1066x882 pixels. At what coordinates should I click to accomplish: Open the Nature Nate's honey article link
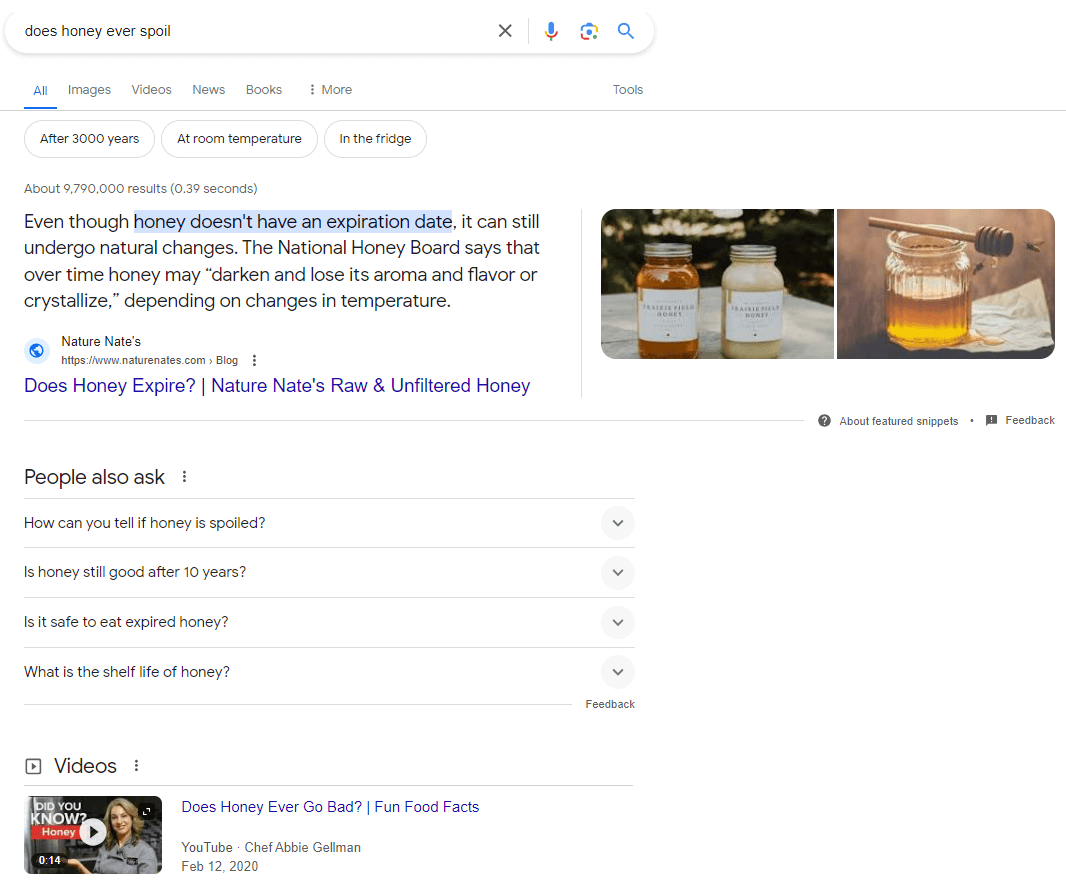pyautogui.click(x=276, y=385)
